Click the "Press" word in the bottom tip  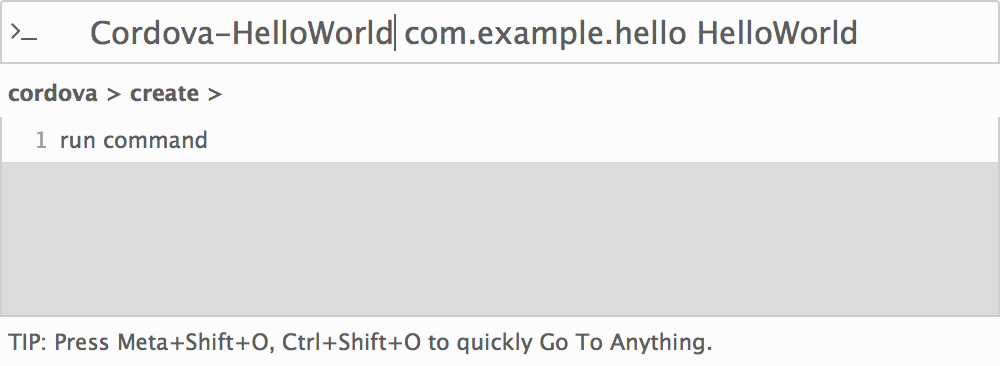tap(82, 342)
